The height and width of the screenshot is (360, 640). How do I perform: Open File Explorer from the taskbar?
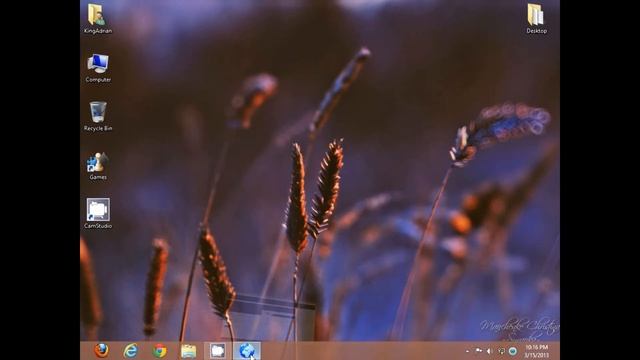[x=189, y=351]
